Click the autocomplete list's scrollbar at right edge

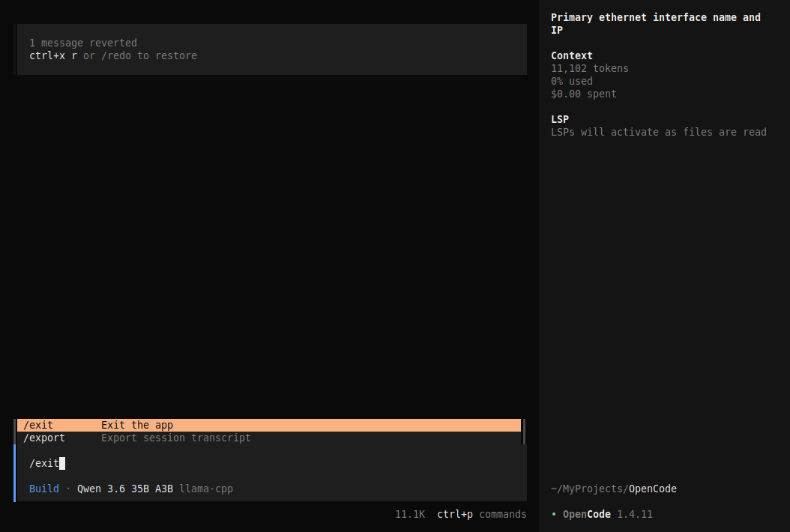click(523, 432)
